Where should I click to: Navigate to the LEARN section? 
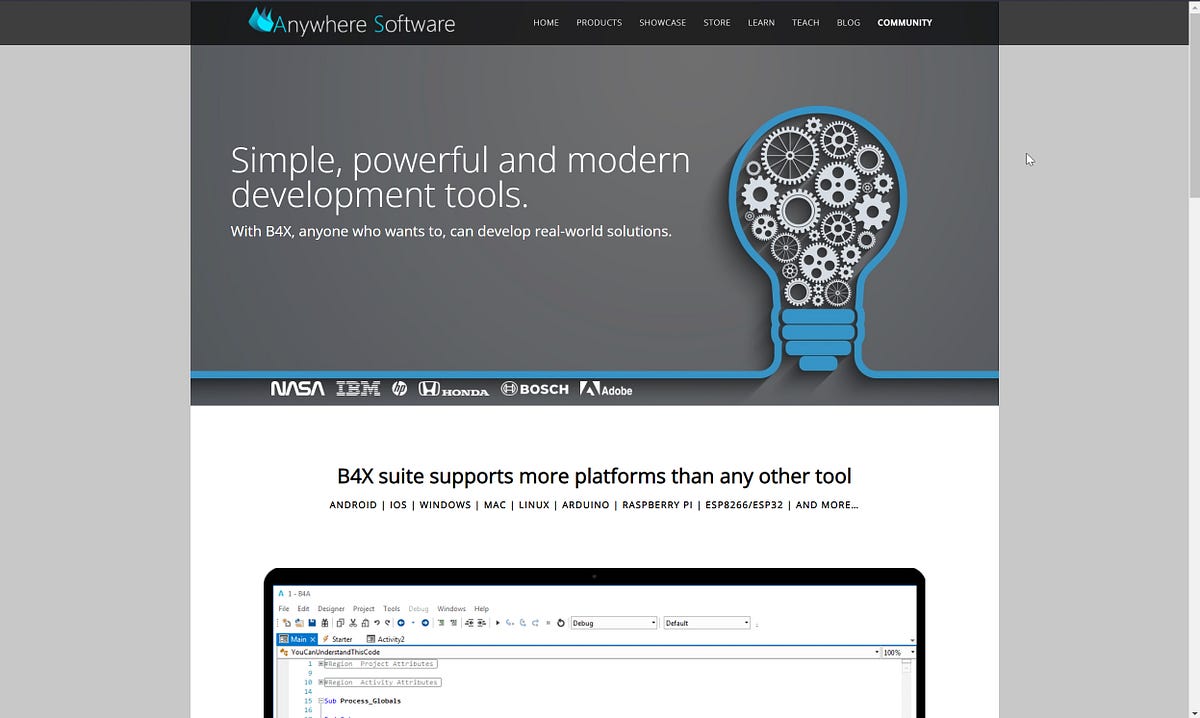pyautogui.click(x=761, y=22)
